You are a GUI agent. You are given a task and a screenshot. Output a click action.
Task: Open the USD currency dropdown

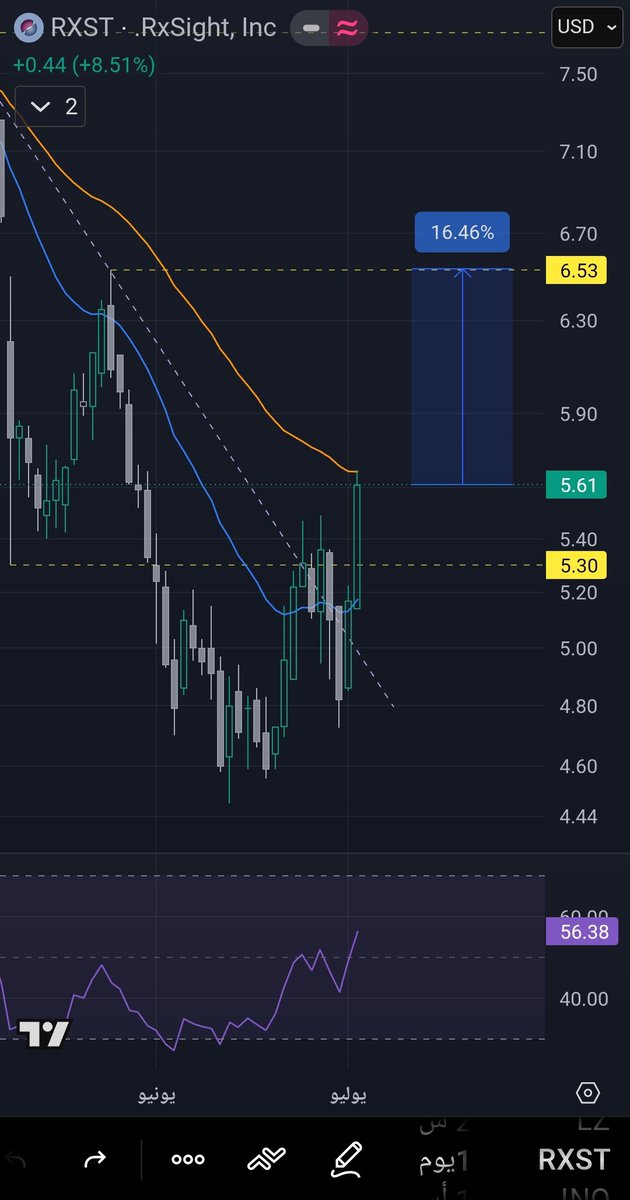coord(588,27)
